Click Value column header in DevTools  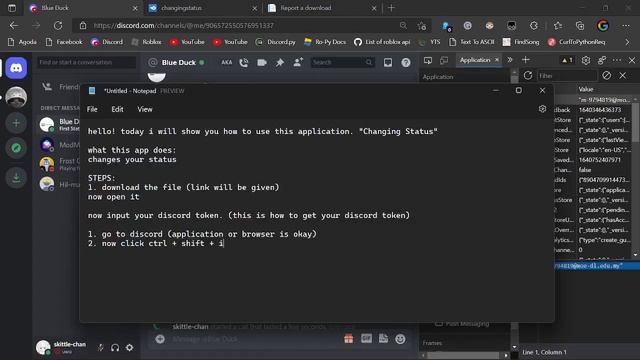(x=586, y=89)
